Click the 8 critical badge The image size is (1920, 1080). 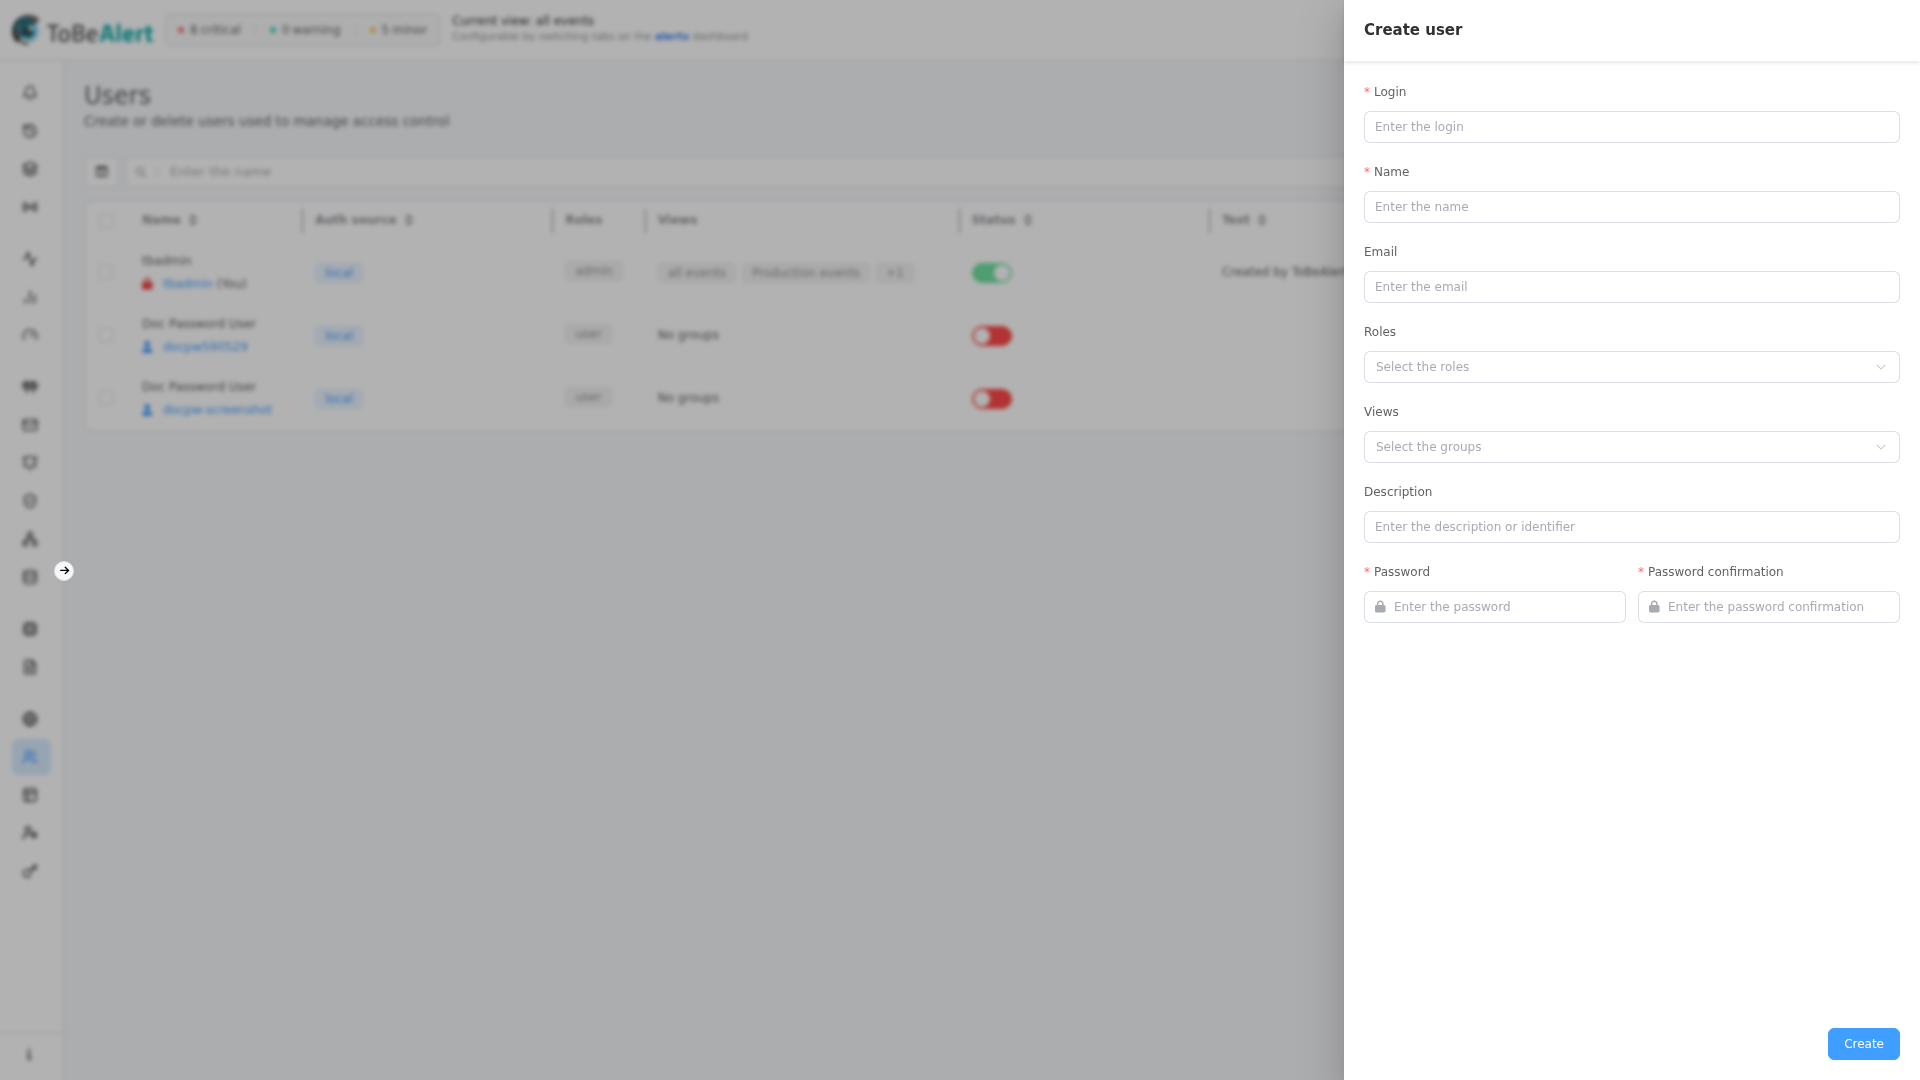209,30
